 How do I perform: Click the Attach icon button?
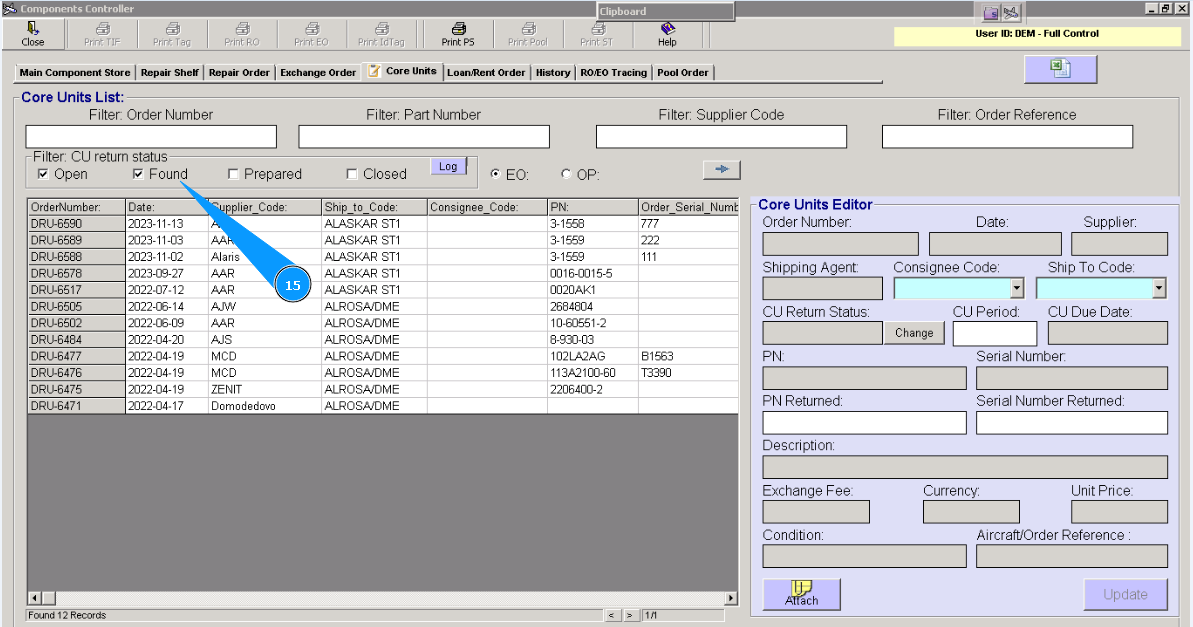pyautogui.click(x=801, y=594)
